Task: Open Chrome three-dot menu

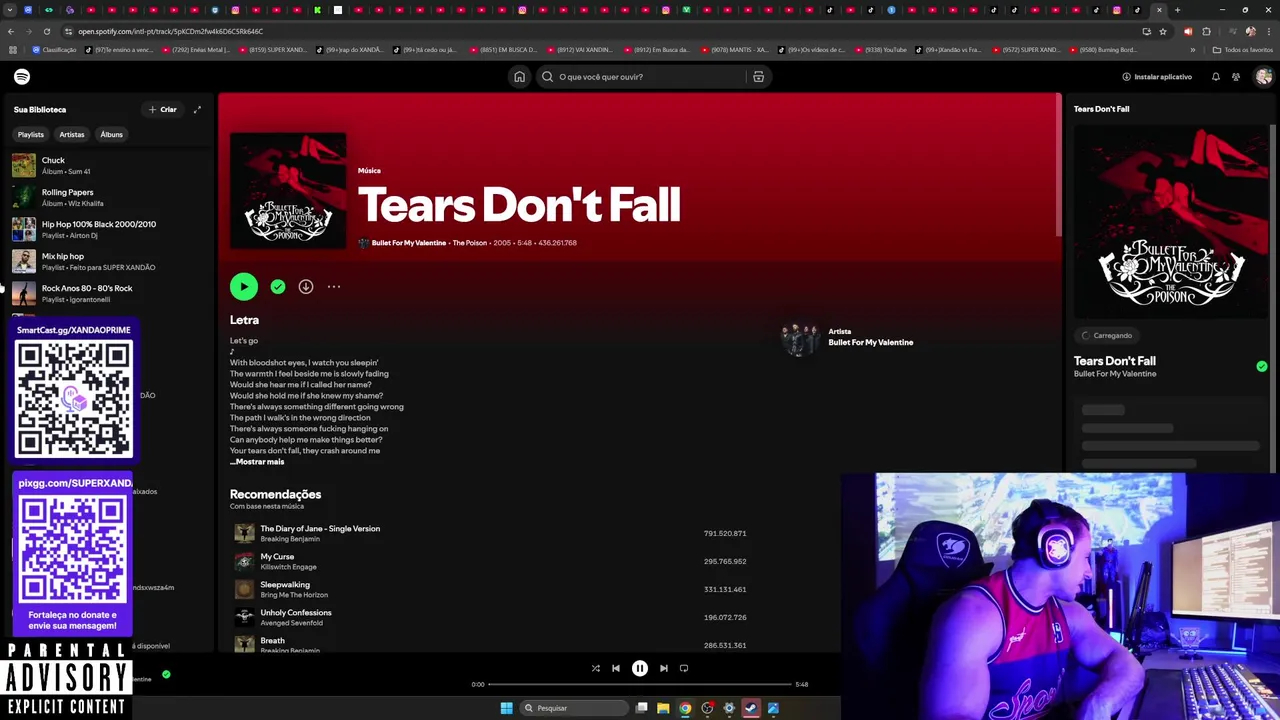Action: pyautogui.click(x=1268, y=31)
